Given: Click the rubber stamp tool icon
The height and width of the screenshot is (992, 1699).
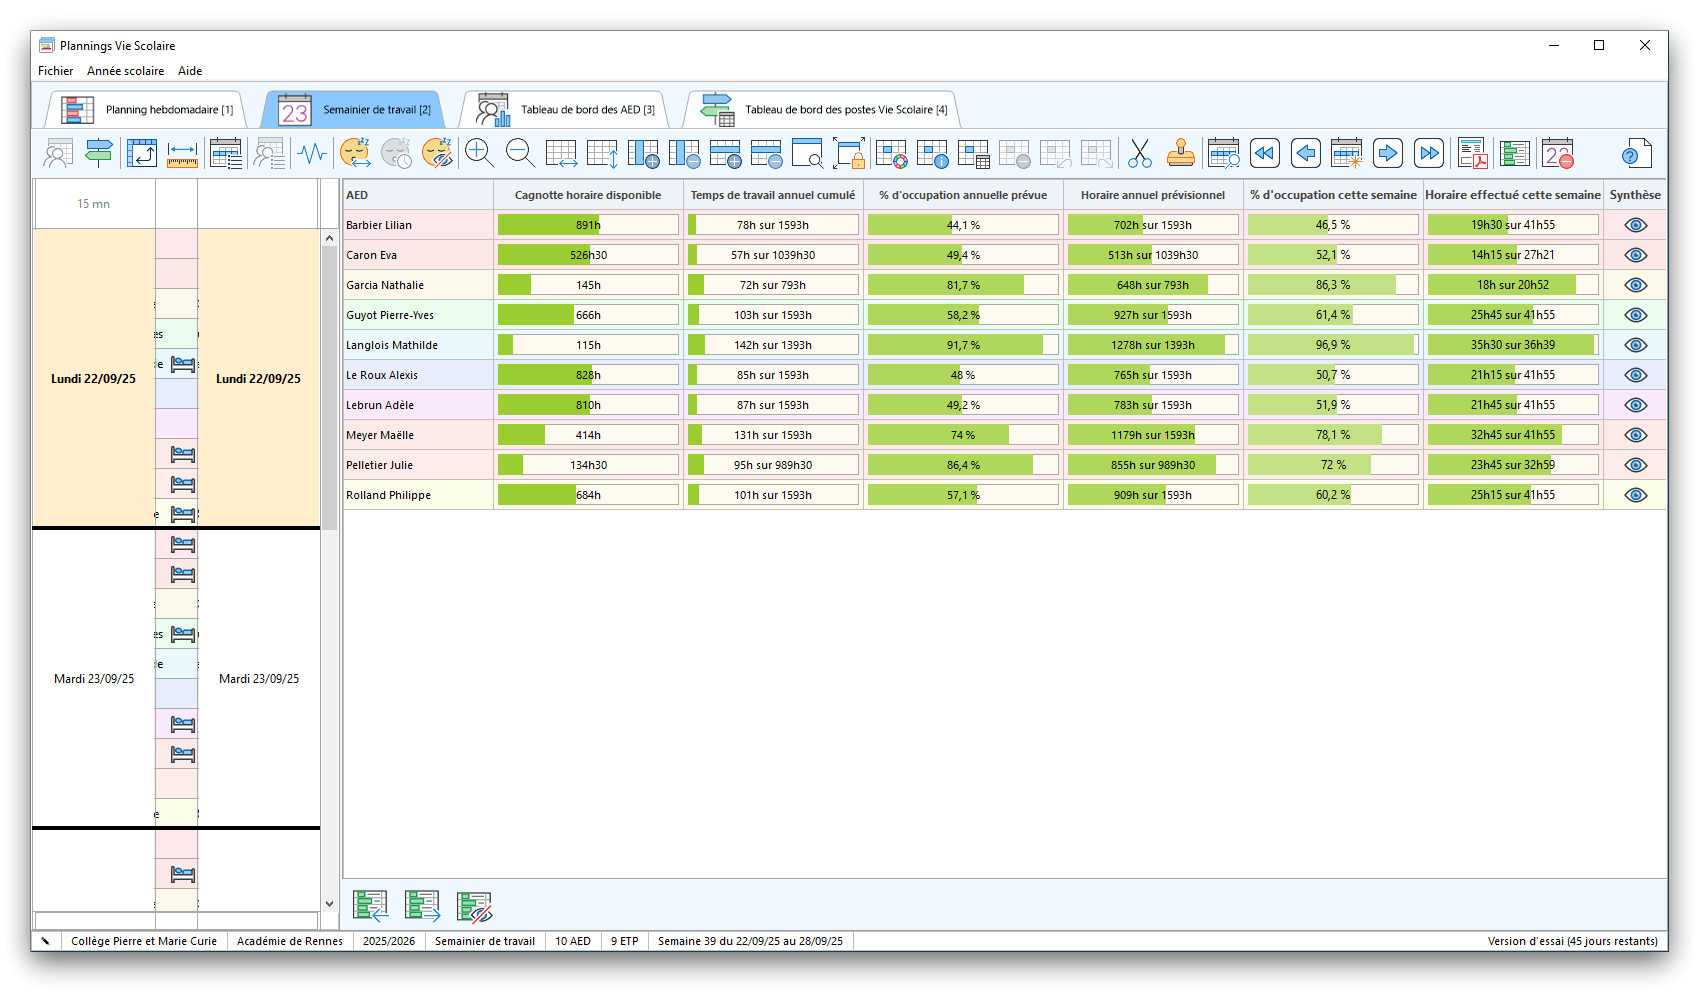Looking at the screenshot, I should coord(1181,153).
